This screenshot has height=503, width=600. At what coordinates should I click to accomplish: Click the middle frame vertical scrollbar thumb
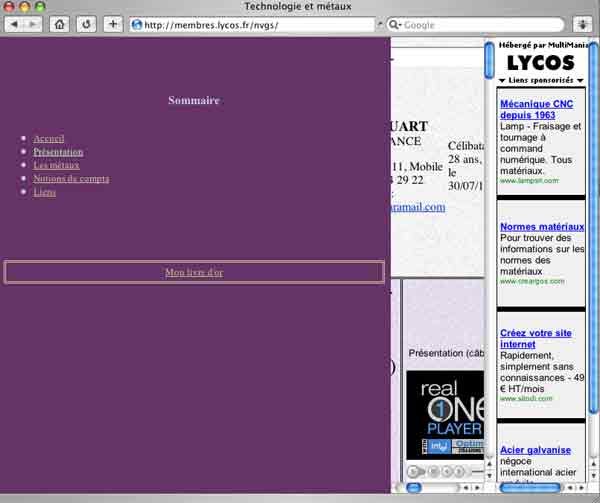[x=489, y=61]
